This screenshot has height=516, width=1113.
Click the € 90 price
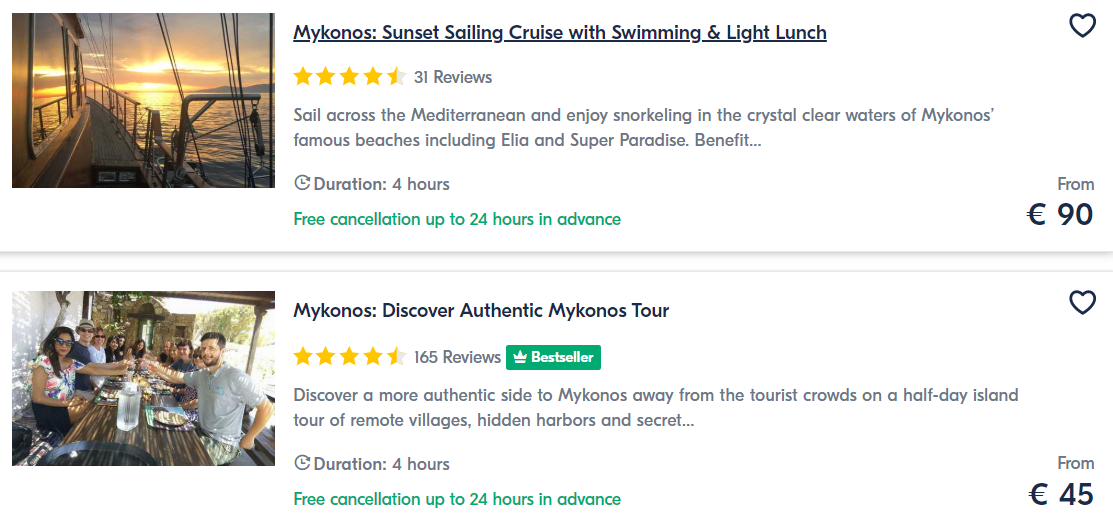tap(1060, 214)
